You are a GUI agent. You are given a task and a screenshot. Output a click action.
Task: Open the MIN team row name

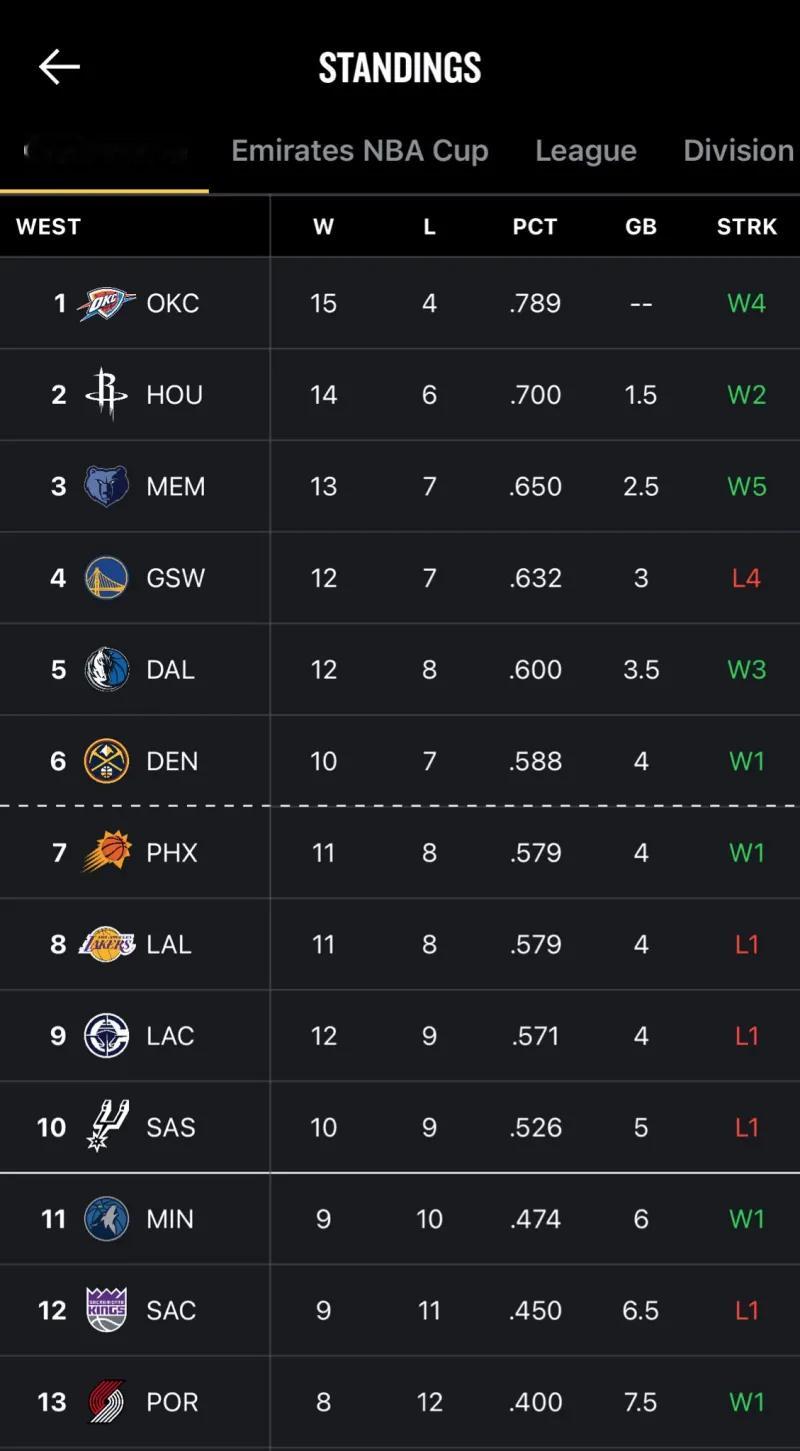[x=170, y=1219]
